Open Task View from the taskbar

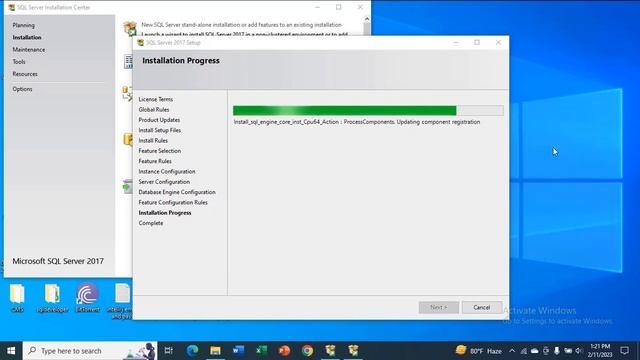pyautogui.click(x=169, y=351)
